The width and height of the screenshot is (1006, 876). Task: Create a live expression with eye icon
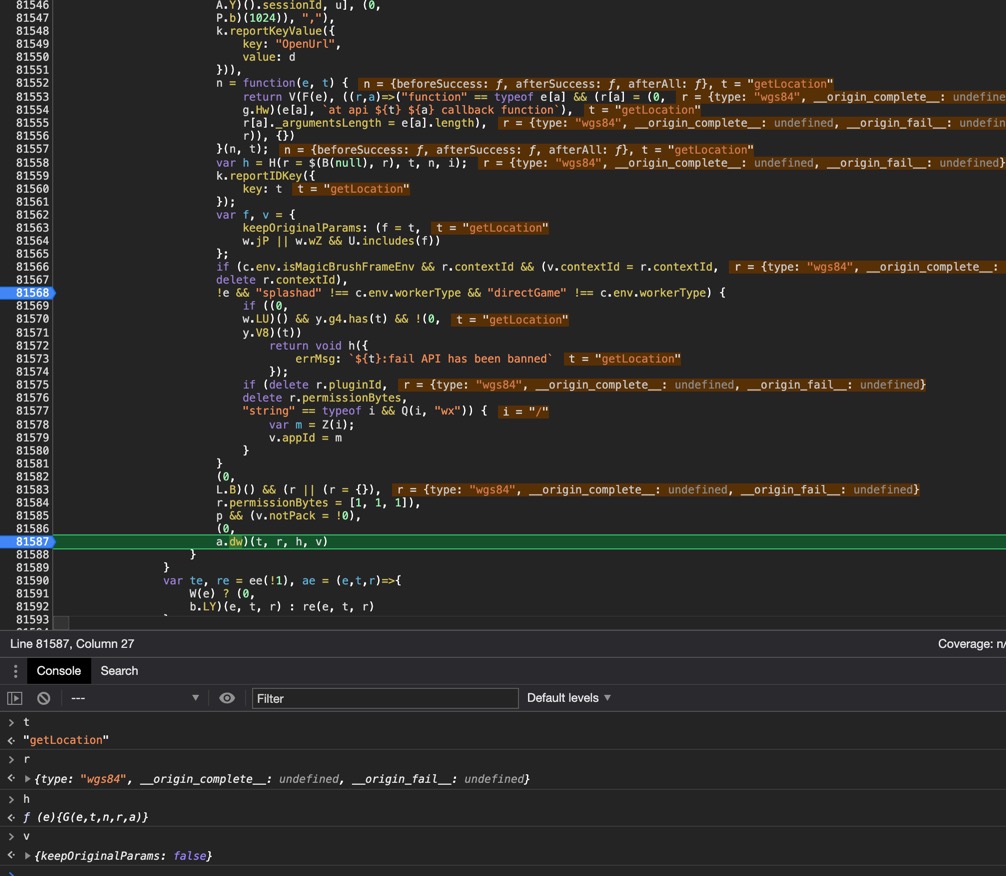pyautogui.click(x=227, y=698)
